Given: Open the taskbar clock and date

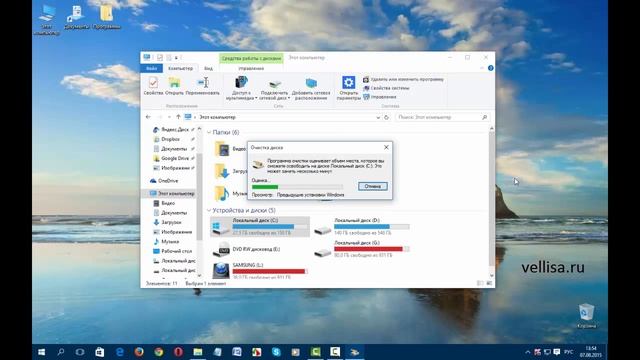Looking at the screenshot, I should 591,352.
